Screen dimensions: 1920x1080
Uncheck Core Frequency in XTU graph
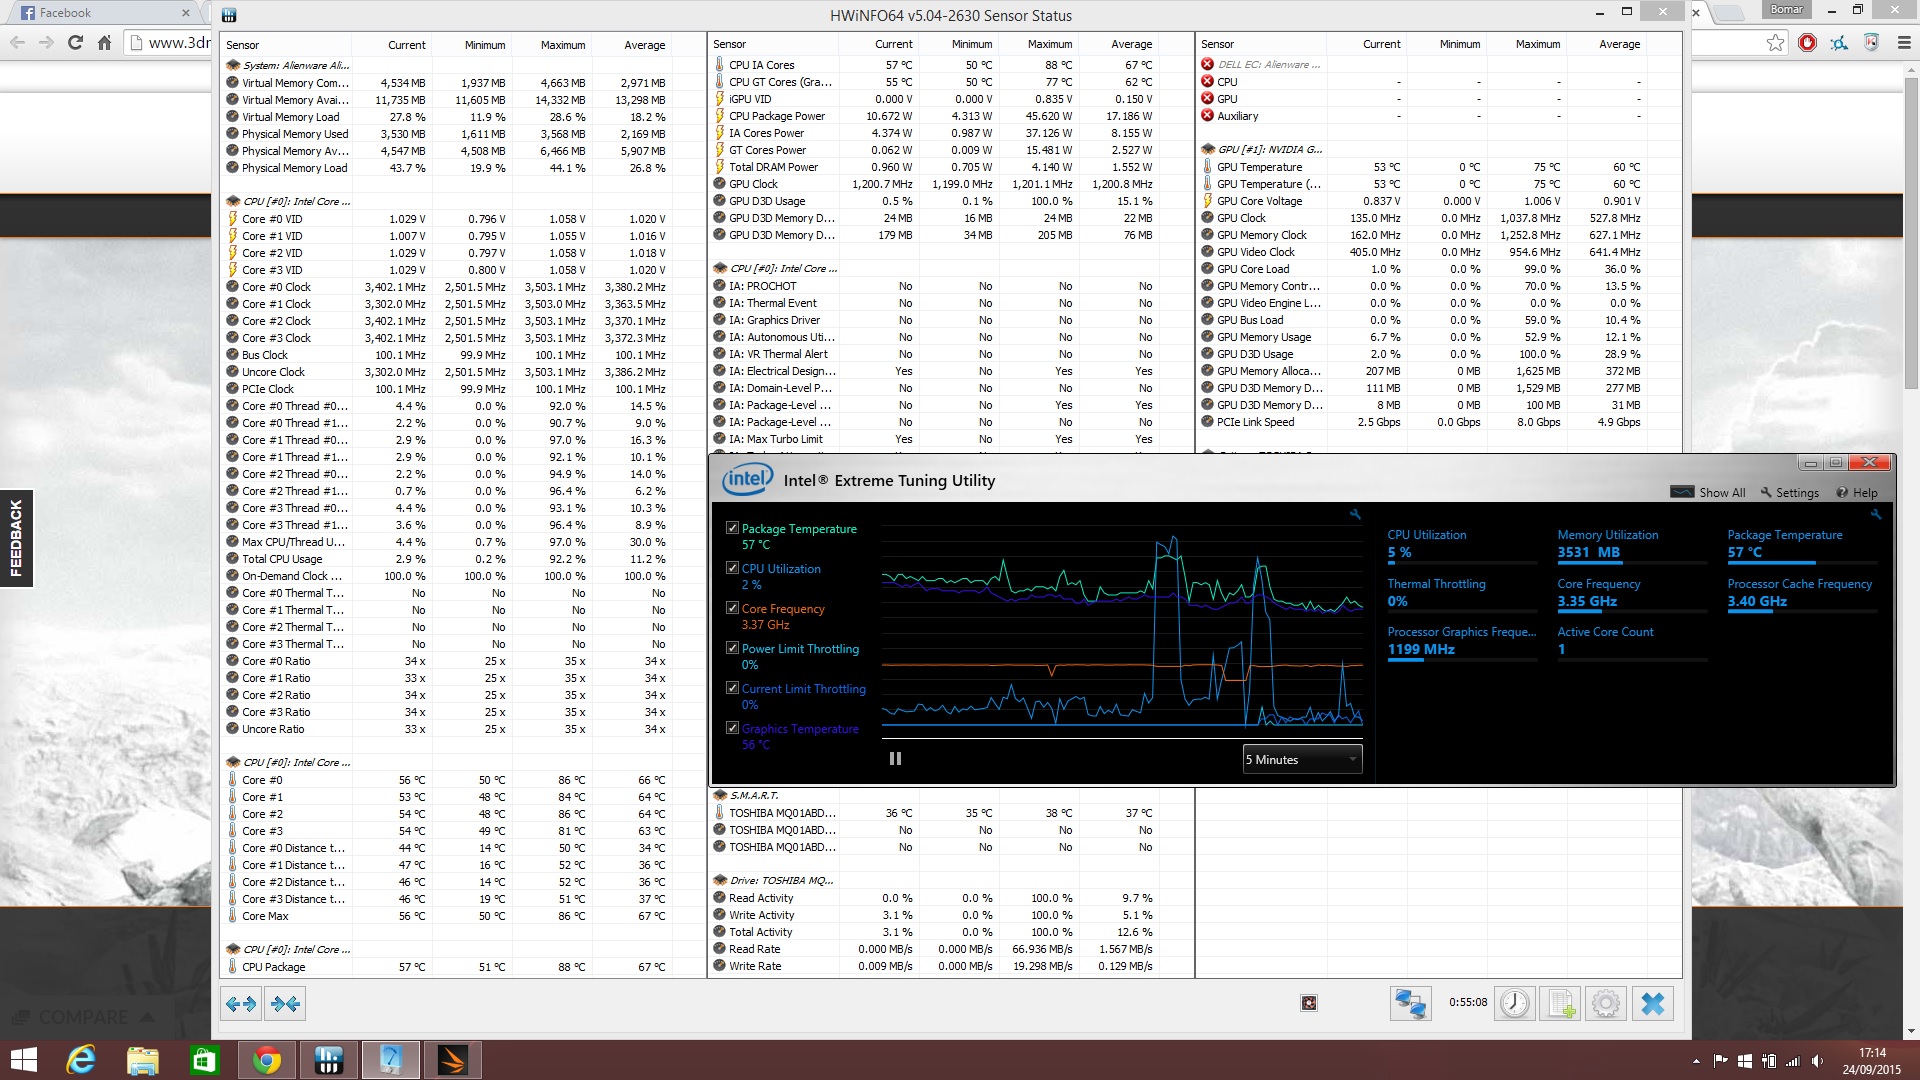point(732,608)
